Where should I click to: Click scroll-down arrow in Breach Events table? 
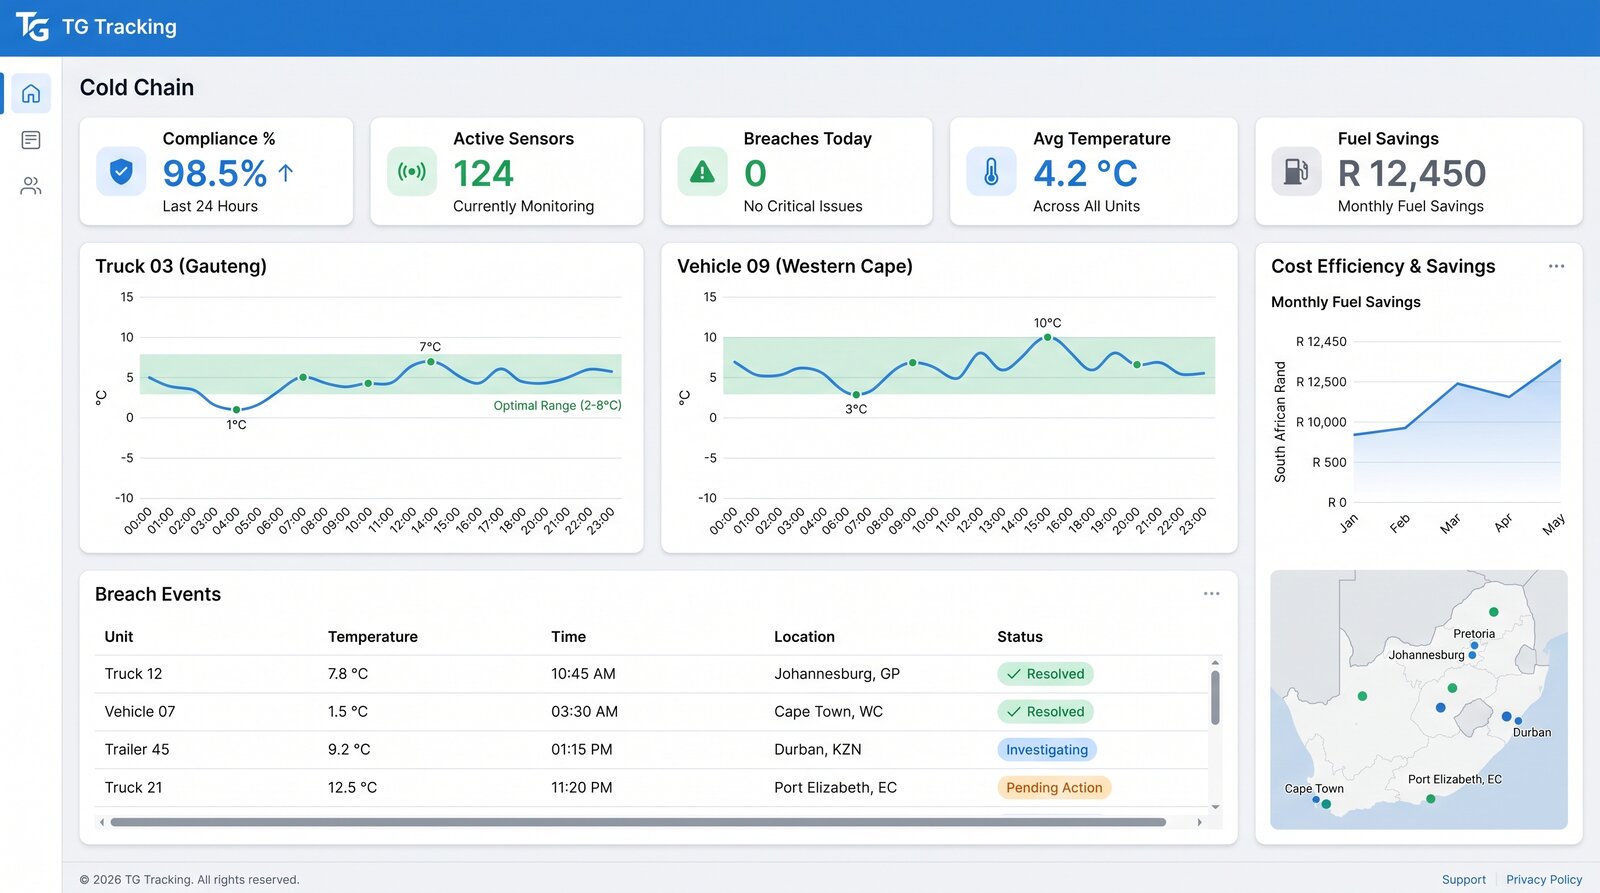(x=1215, y=807)
